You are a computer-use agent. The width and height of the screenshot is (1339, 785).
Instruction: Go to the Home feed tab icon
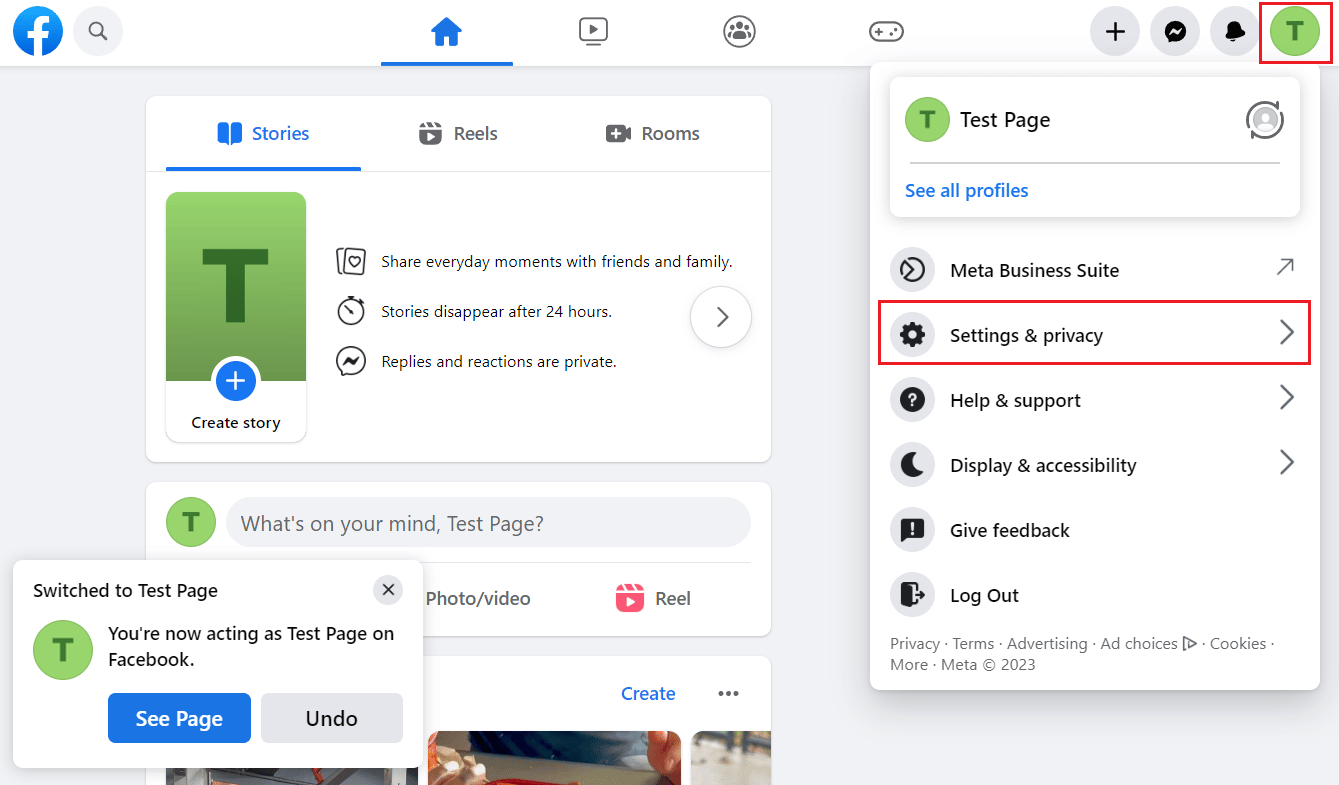[446, 32]
